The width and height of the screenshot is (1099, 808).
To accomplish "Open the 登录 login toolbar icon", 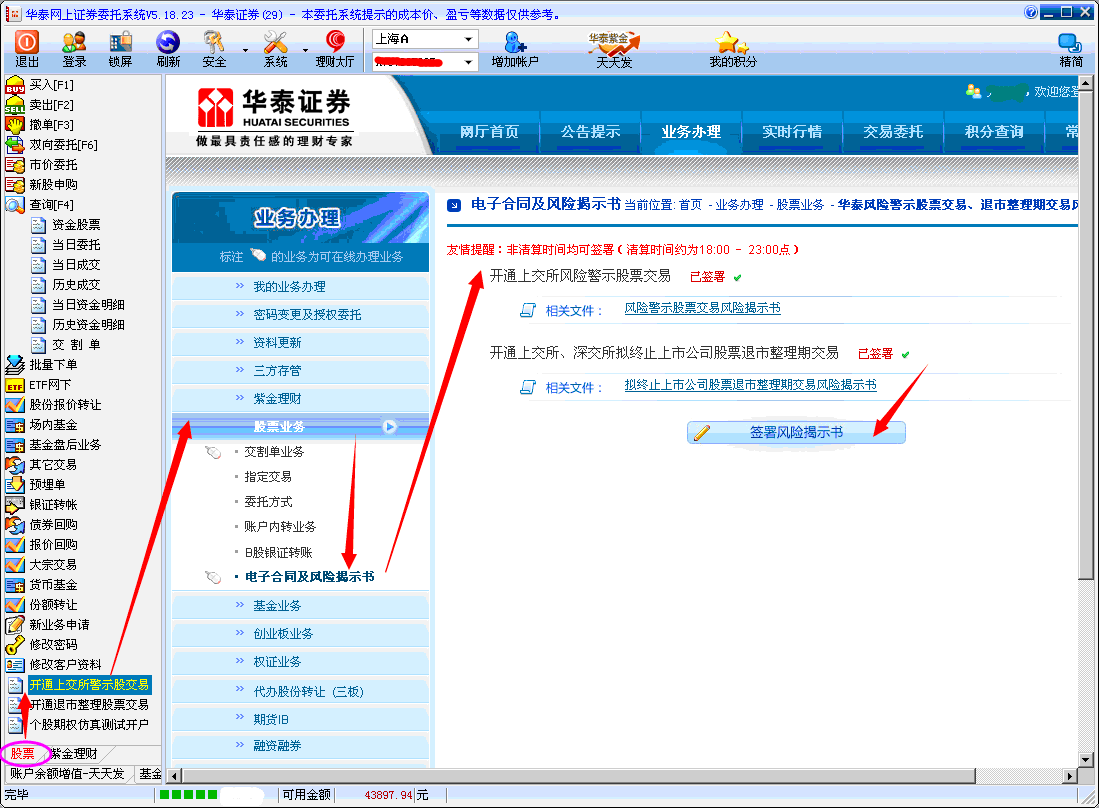I will click(74, 49).
